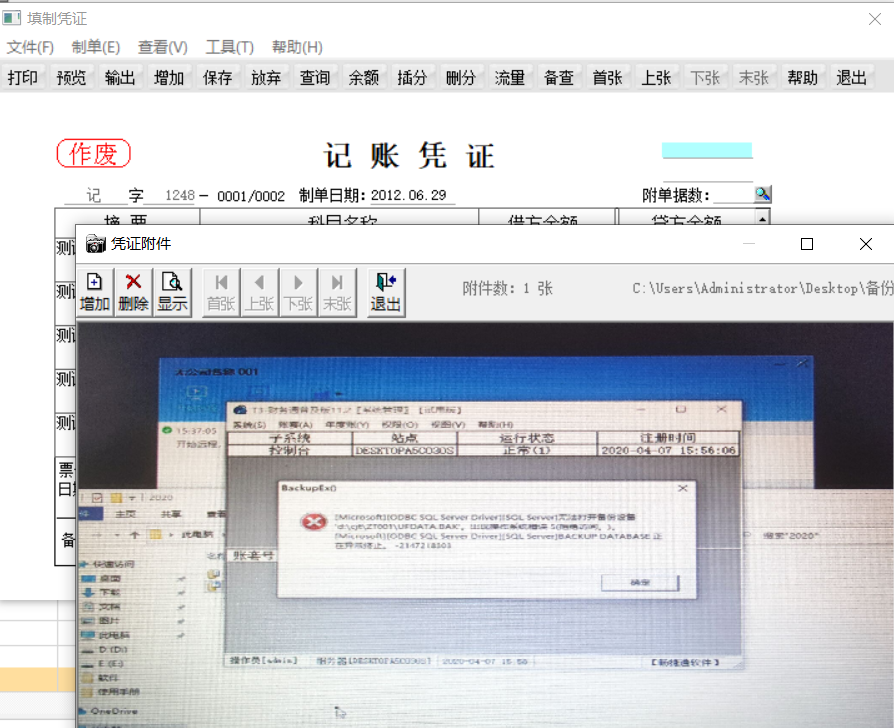Click the 附件数: 1 张 label
The height and width of the screenshot is (728, 894).
click(507, 288)
